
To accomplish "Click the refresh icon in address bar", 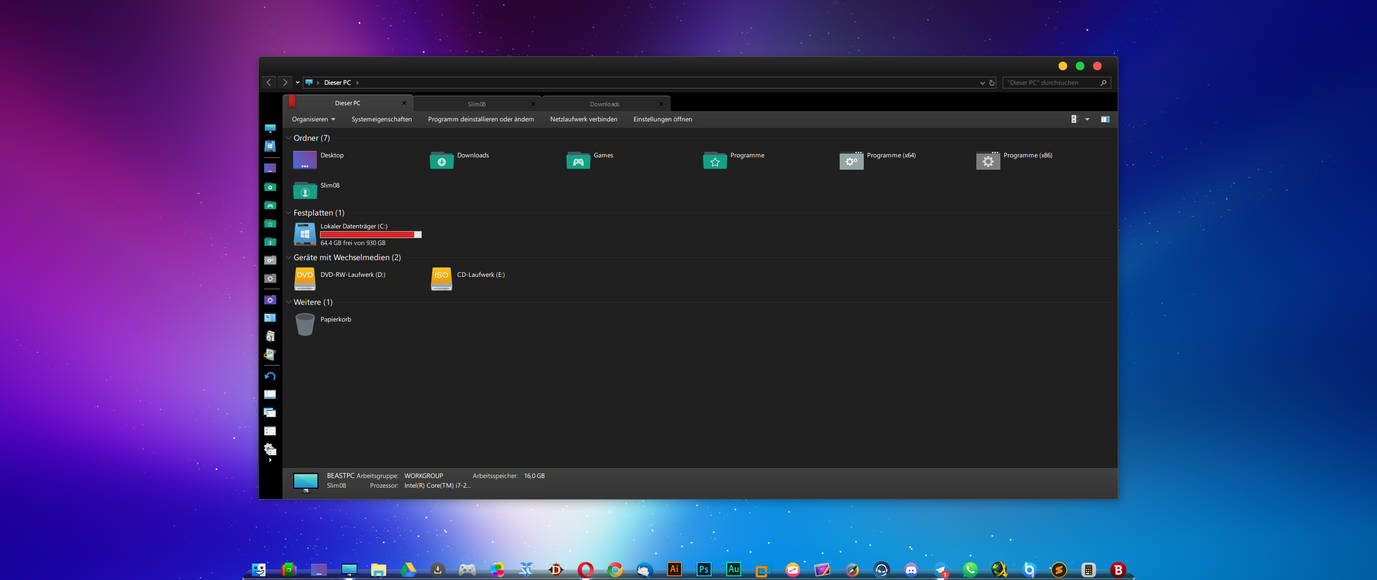I will coord(992,83).
